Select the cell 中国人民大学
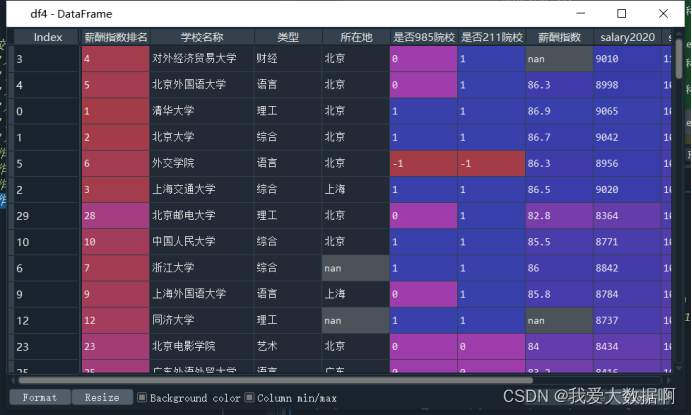The width and height of the screenshot is (692, 415). point(202,241)
